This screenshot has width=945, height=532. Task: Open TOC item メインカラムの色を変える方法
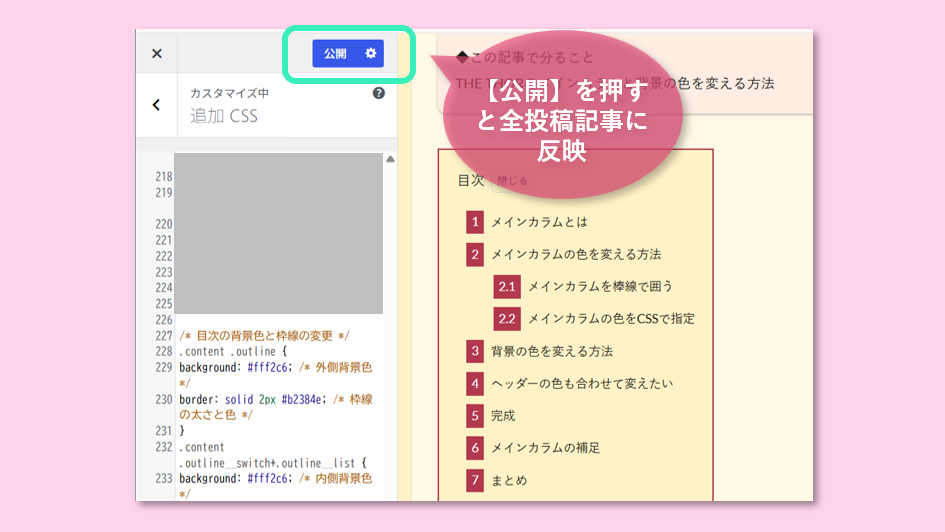point(576,254)
